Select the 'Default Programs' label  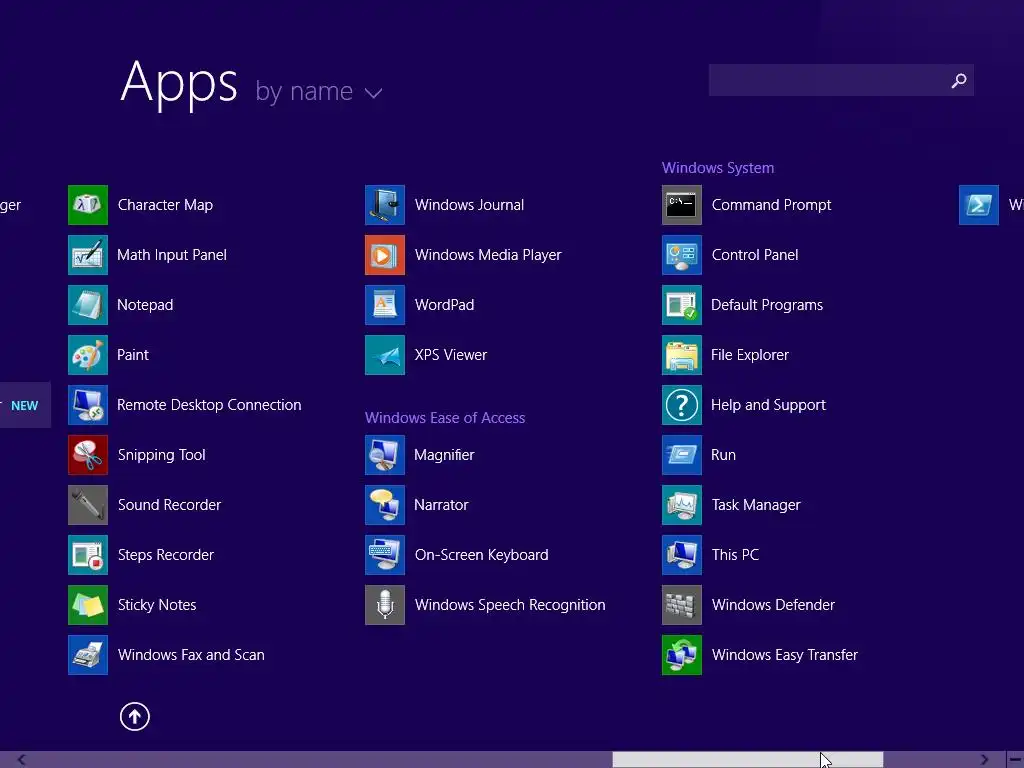(767, 305)
